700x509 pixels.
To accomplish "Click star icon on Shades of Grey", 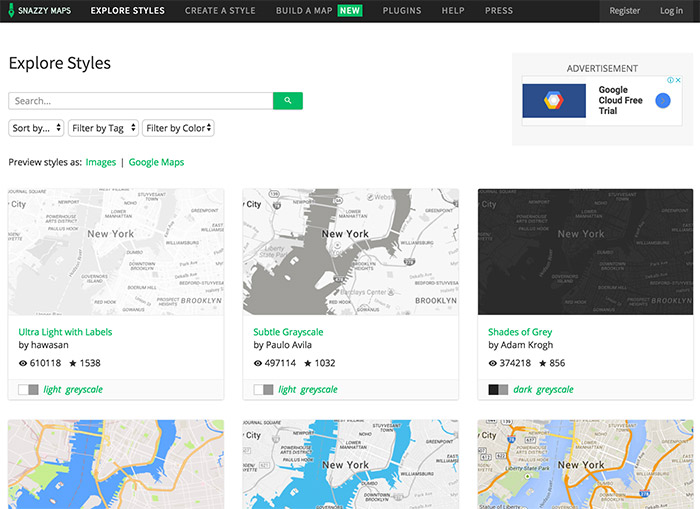I will (542, 363).
